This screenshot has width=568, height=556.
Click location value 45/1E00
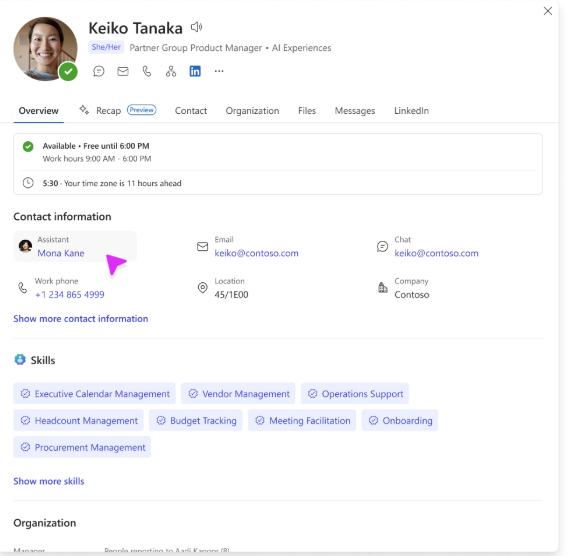click(x=231, y=295)
